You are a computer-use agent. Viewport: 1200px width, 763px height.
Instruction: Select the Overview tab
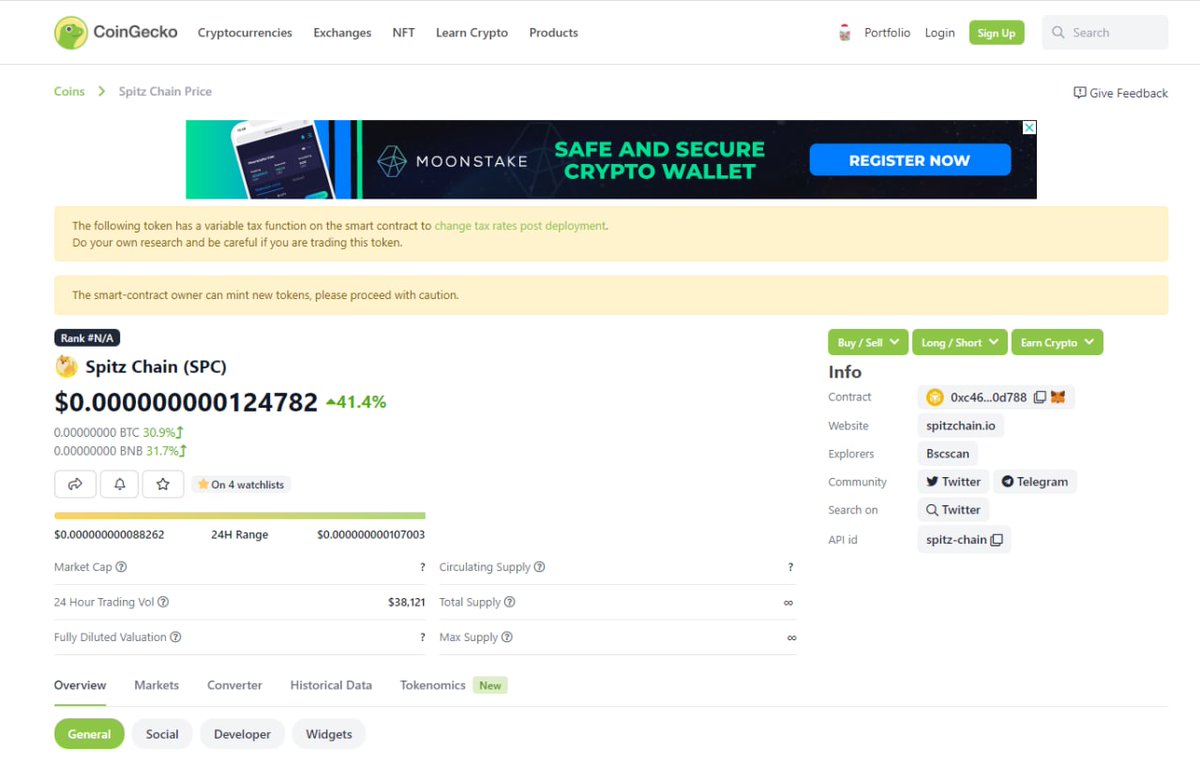[80, 685]
